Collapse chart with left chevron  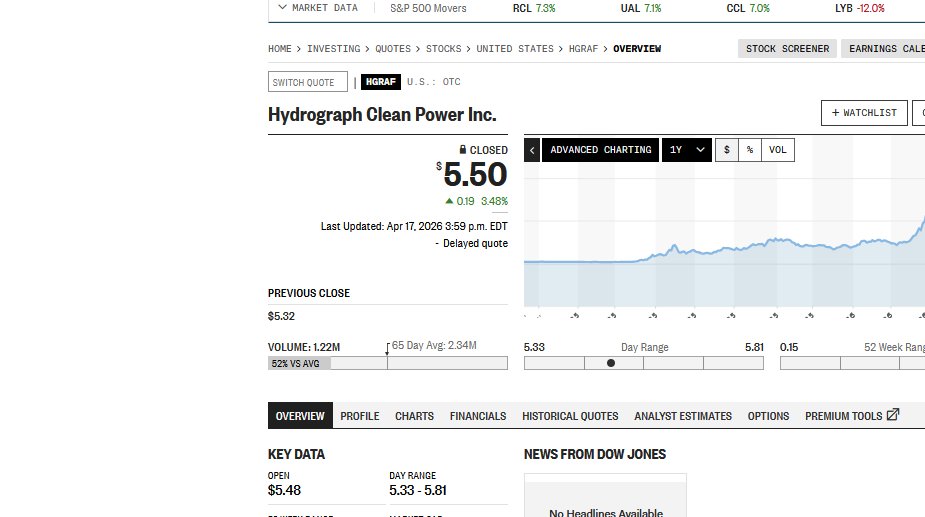point(532,150)
